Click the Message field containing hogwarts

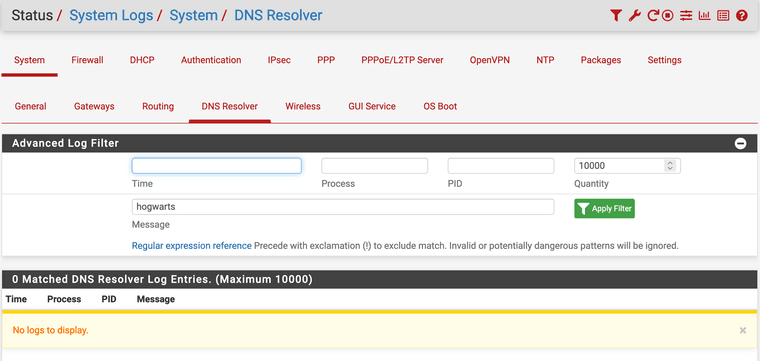[343, 207]
